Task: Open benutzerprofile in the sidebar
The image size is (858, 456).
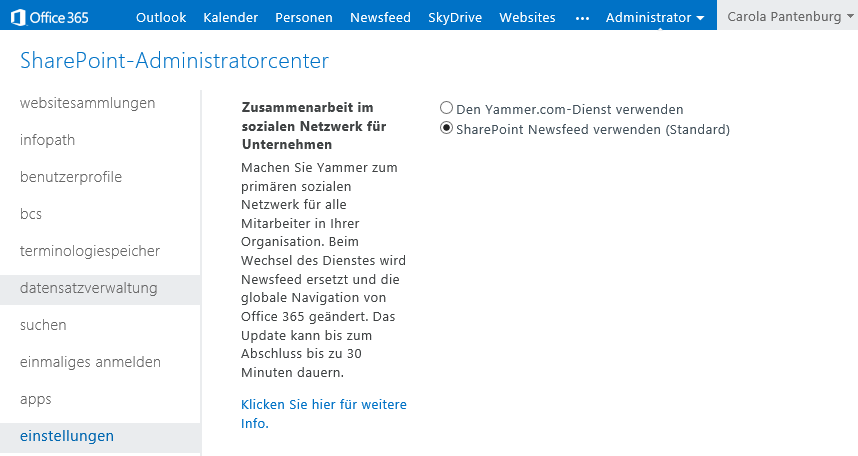Action: pyautogui.click(x=71, y=177)
